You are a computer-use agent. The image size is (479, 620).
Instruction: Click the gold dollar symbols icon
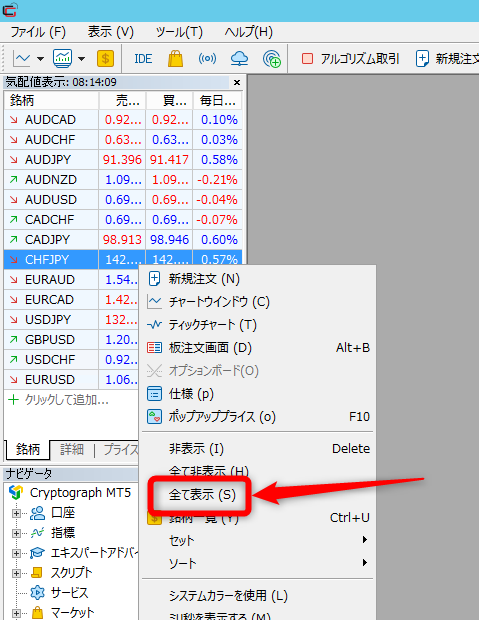(x=105, y=59)
